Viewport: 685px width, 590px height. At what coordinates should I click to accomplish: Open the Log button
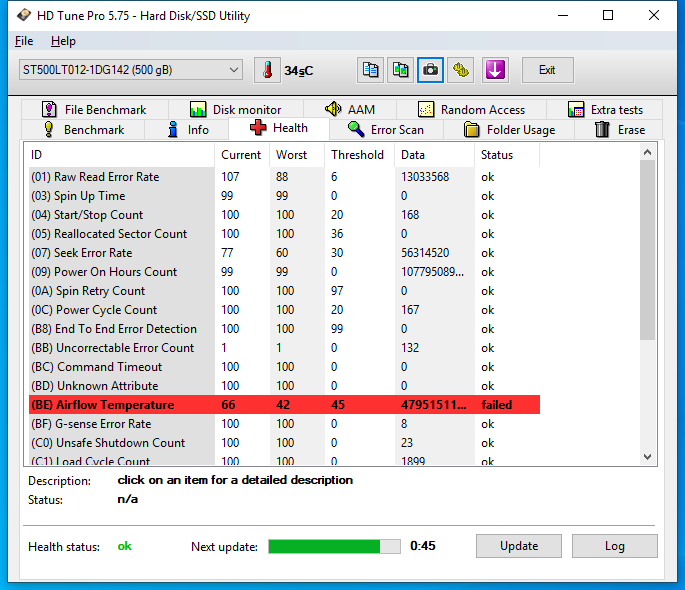point(614,546)
